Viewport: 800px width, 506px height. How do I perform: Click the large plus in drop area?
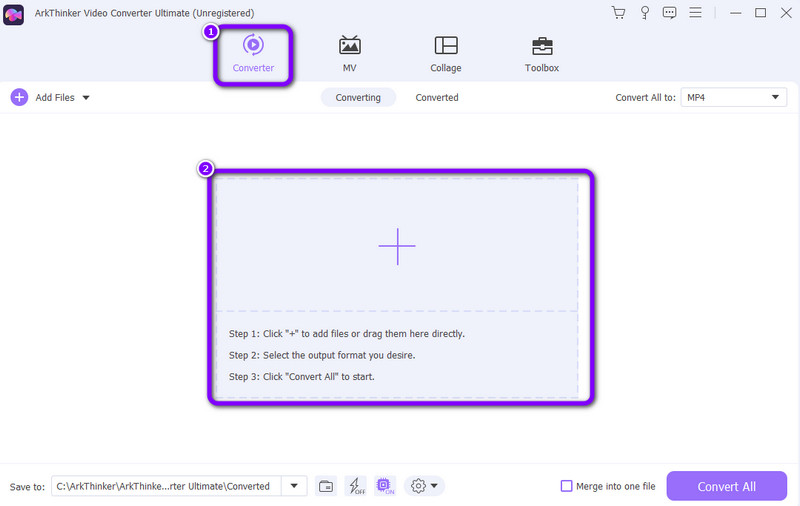397,246
